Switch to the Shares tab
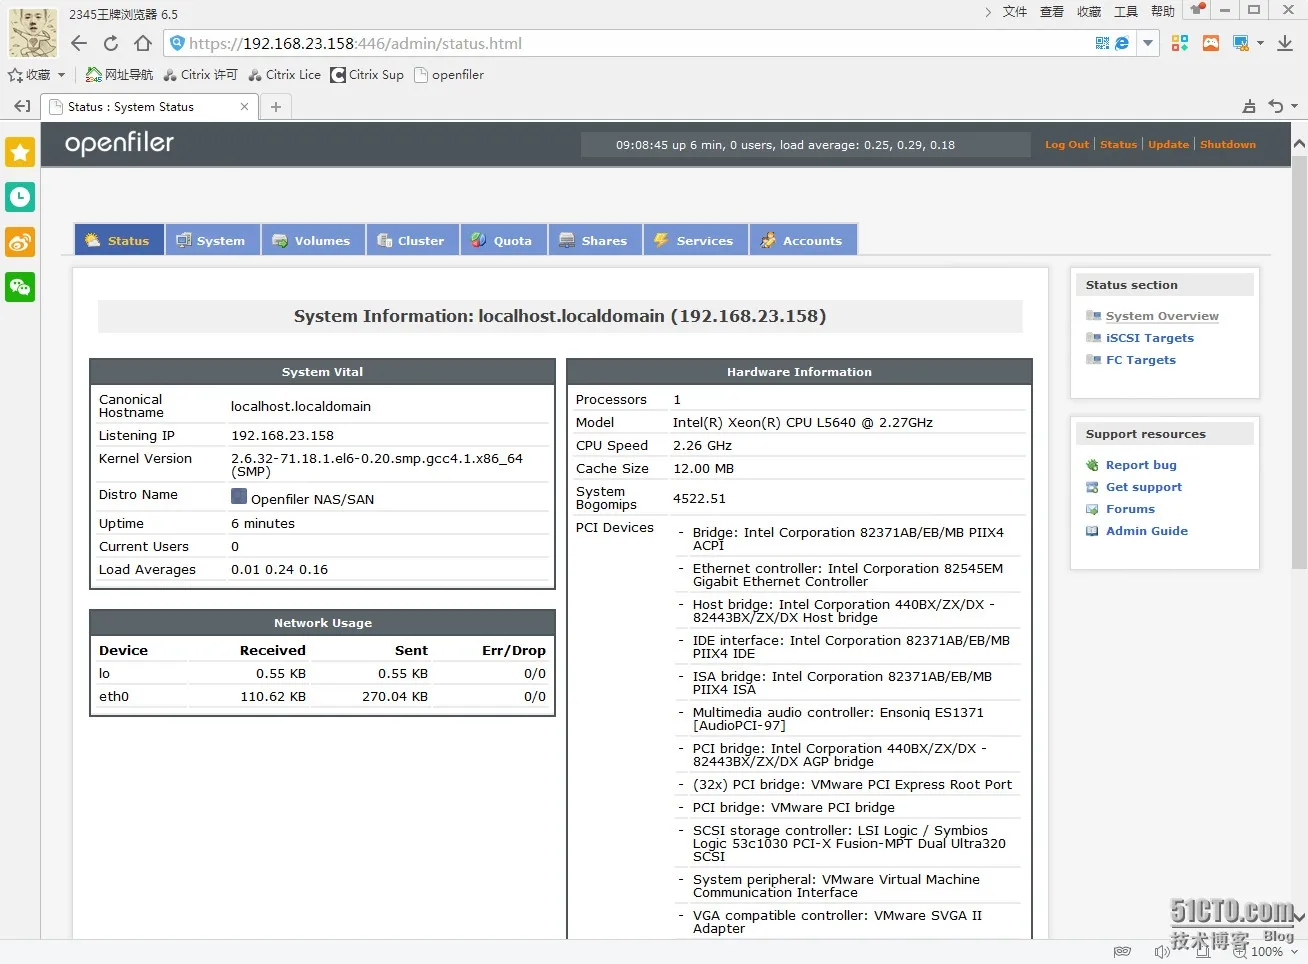1308x964 pixels. coord(595,240)
